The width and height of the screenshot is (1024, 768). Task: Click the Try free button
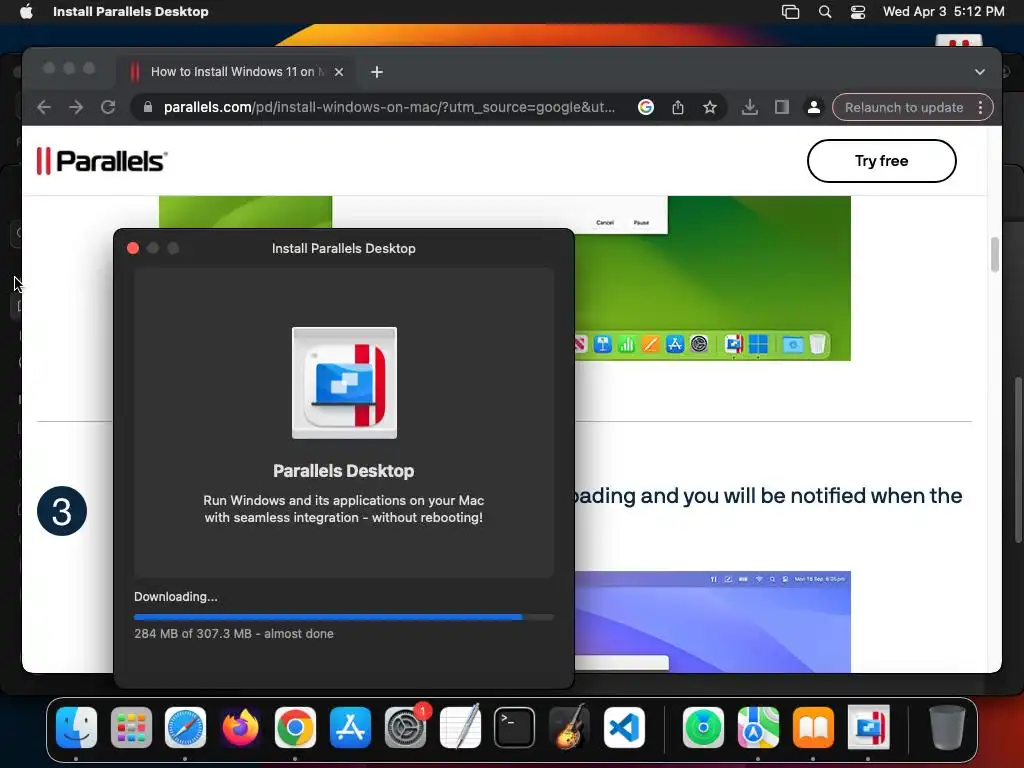(x=882, y=161)
